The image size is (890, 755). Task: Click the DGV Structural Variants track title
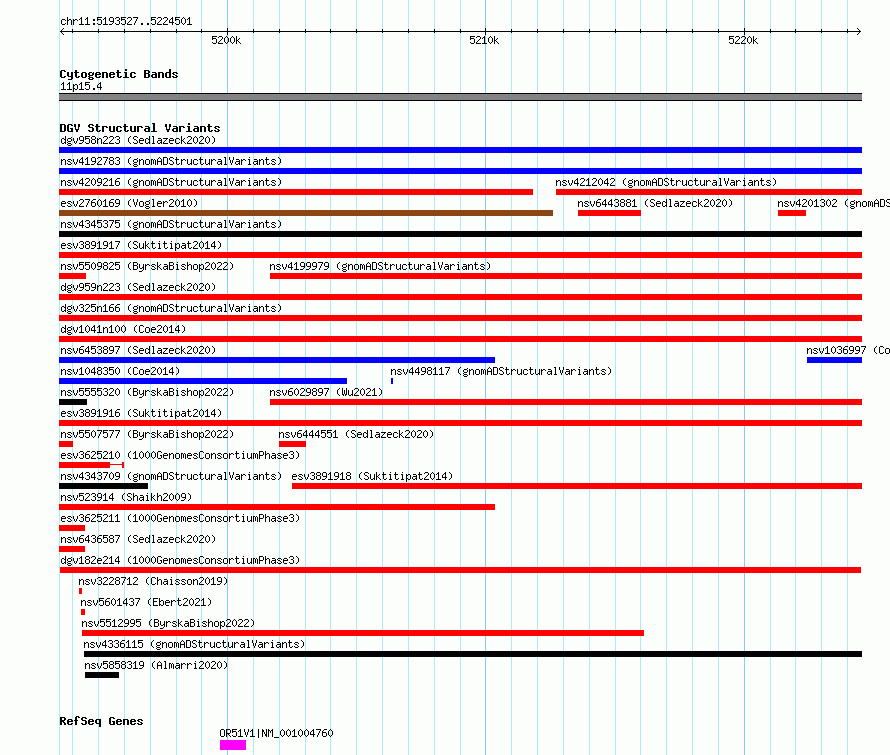[x=140, y=128]
